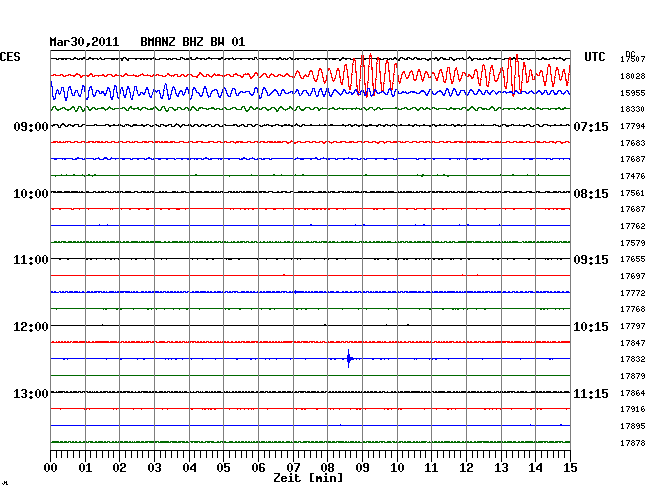This screenshot has height=494, width=650.
Task: Click the 13:00 local time label
Action: point(31,393)
